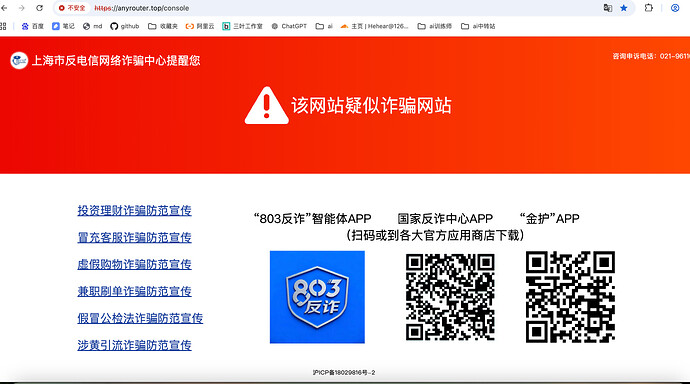This screenshot has width=690, height=384.
Task: Expand the ai bookmark folder
Action: [324, 26]
